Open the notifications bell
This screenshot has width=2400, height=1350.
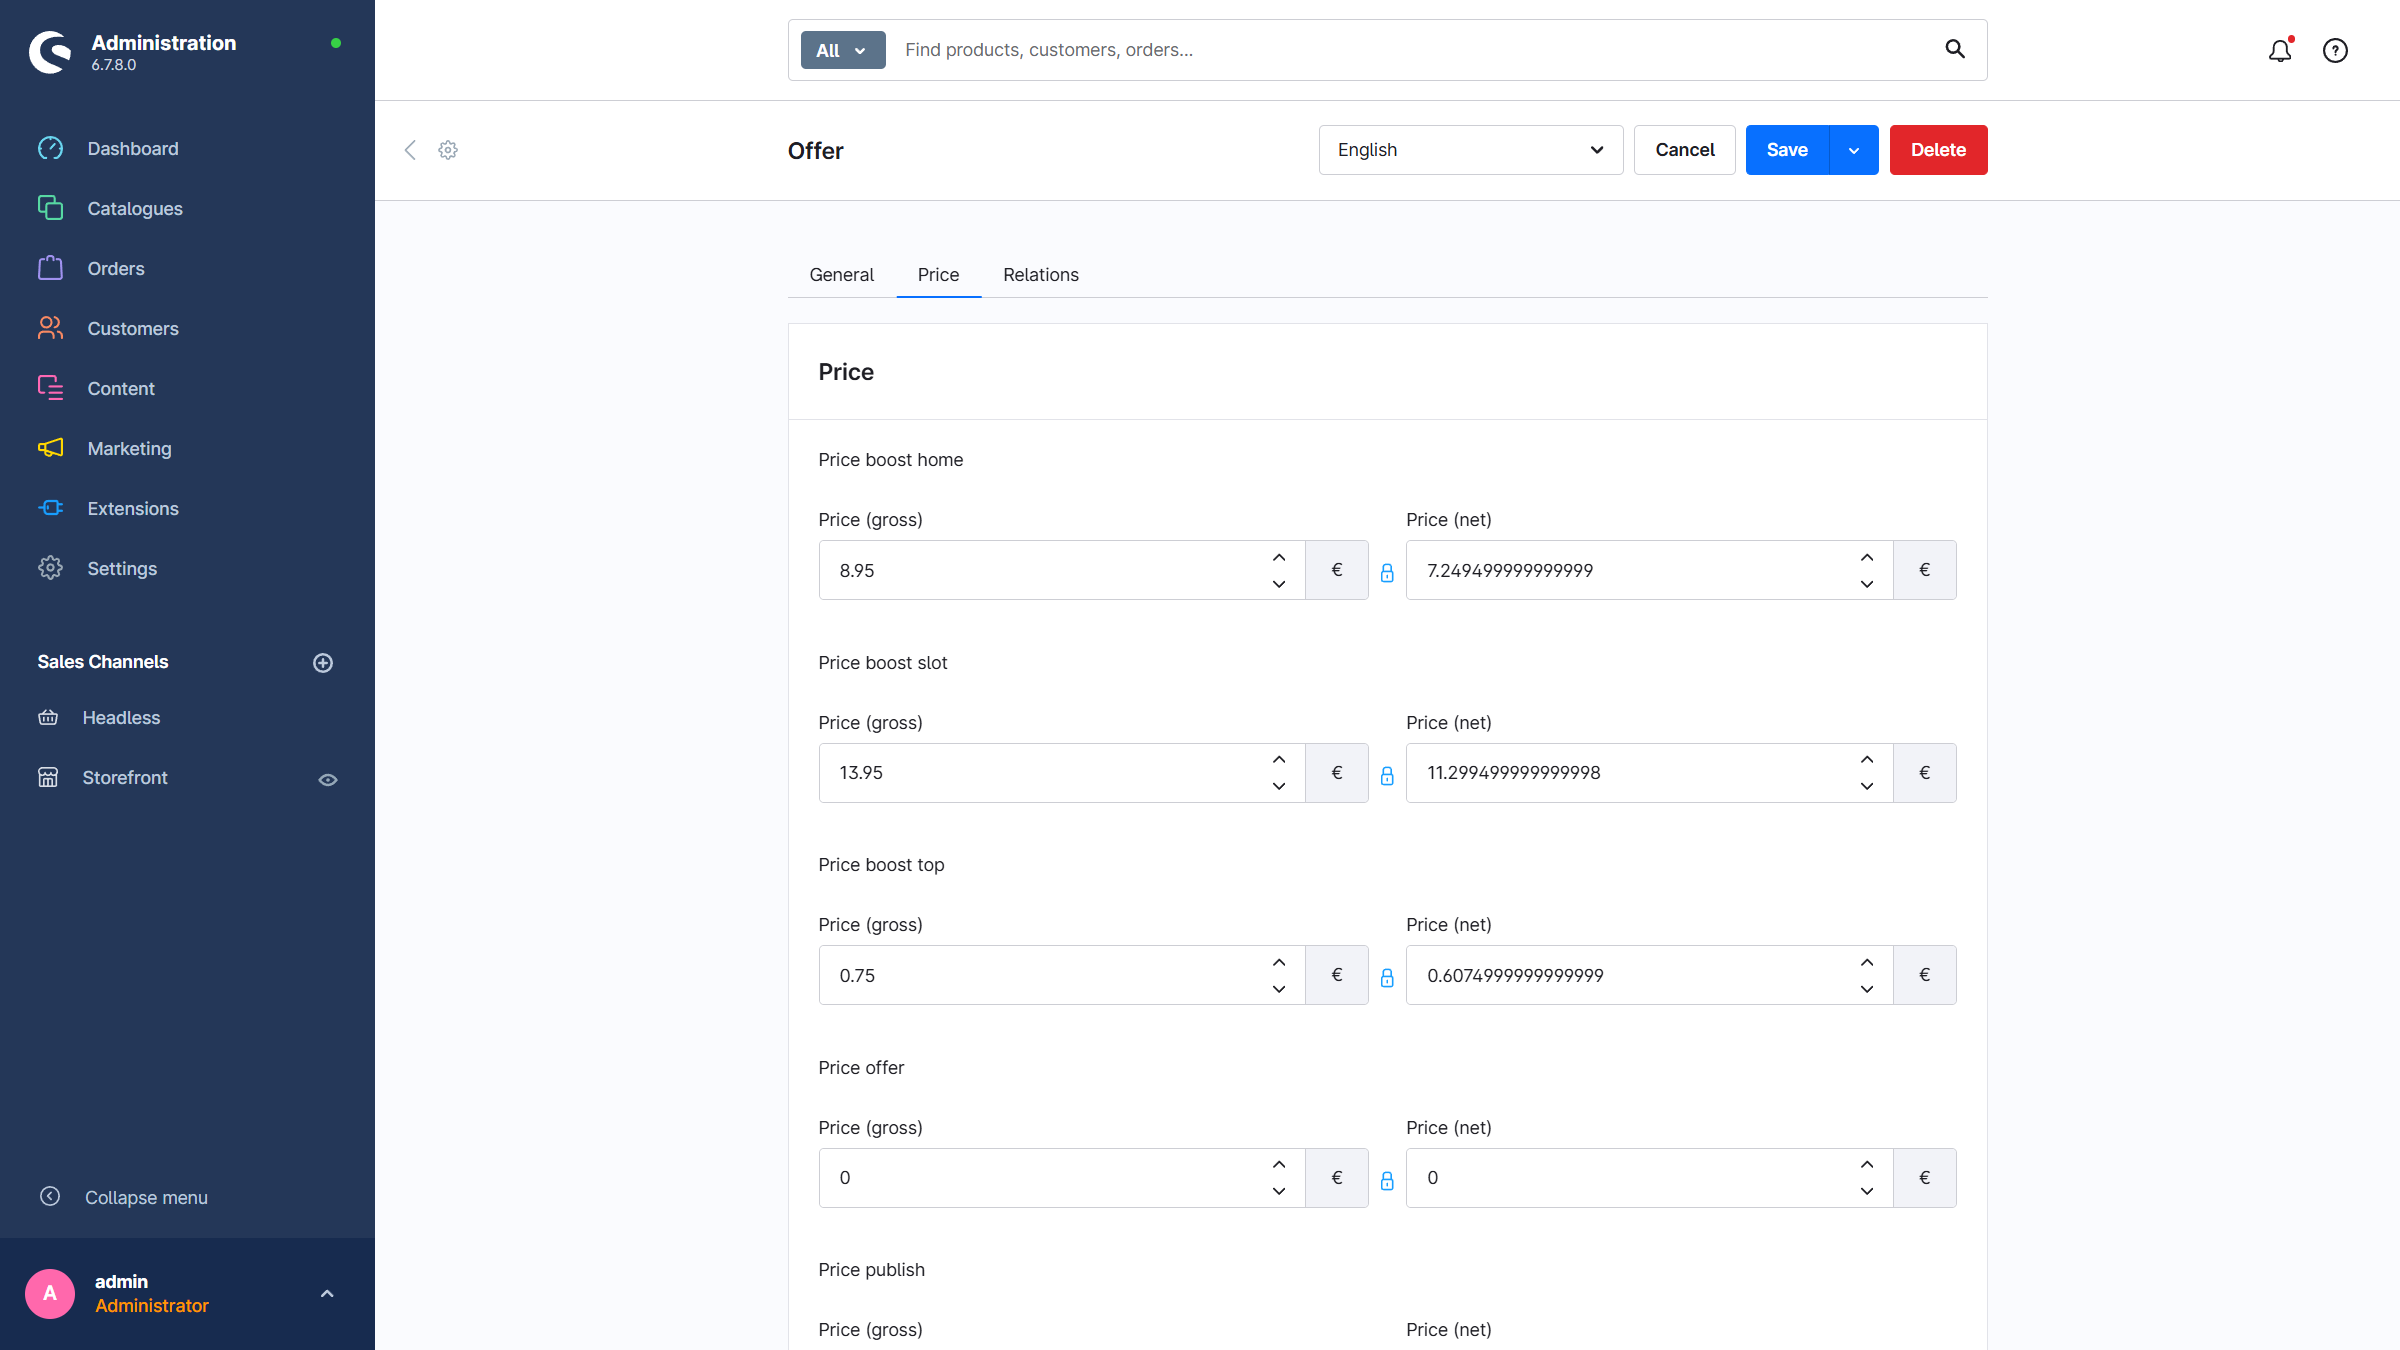[x=2279, y=50]
